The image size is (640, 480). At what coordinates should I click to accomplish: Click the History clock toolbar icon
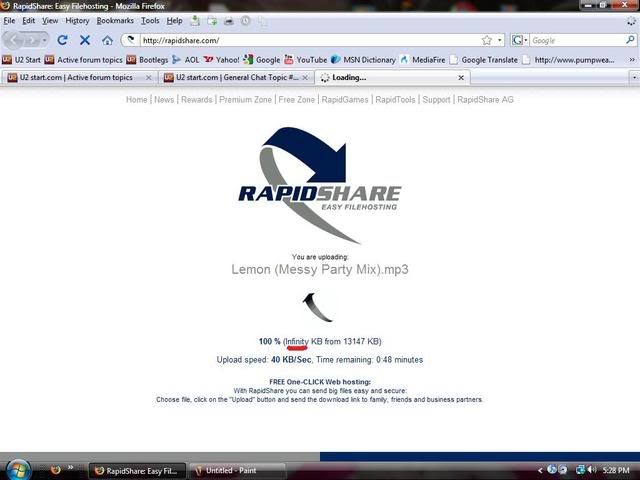245,20
